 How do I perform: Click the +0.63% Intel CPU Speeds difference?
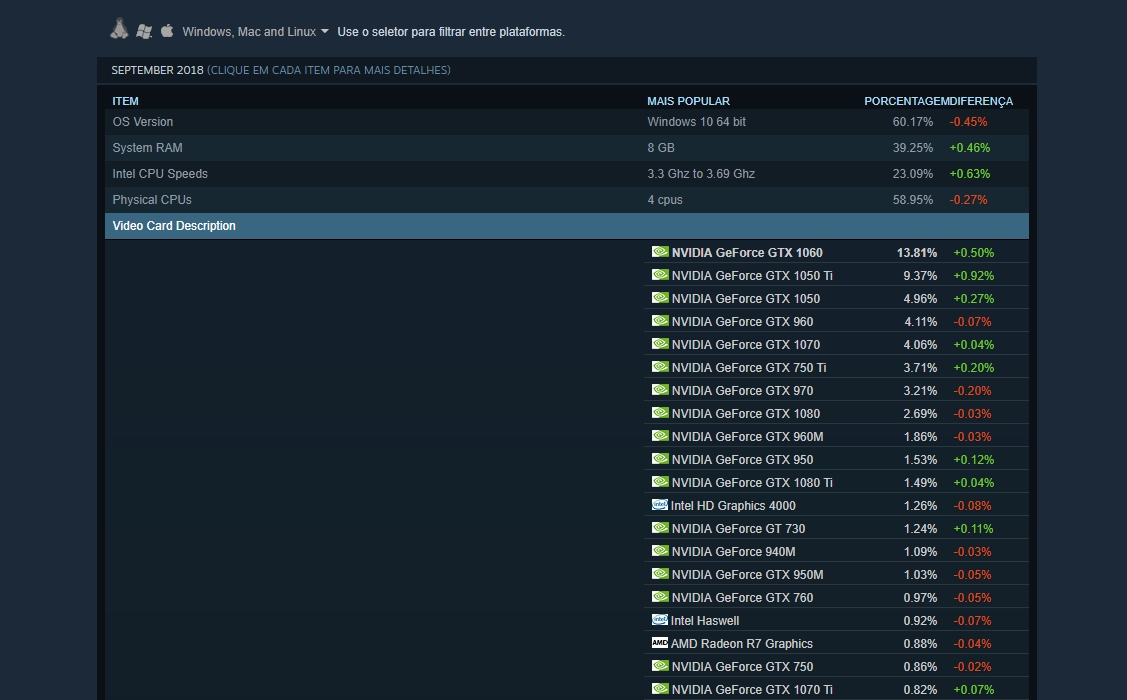point(970,174)
